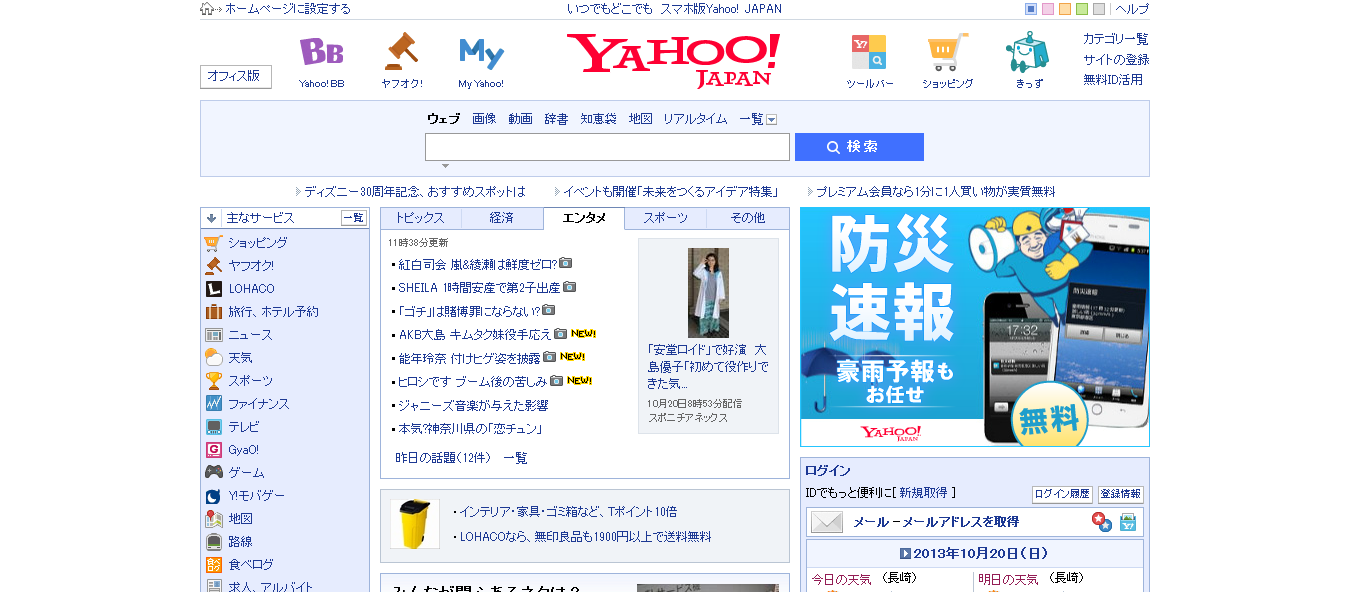1349x592 pixels.
Task: Select the 動画 search tab
Action: point(520,119)
